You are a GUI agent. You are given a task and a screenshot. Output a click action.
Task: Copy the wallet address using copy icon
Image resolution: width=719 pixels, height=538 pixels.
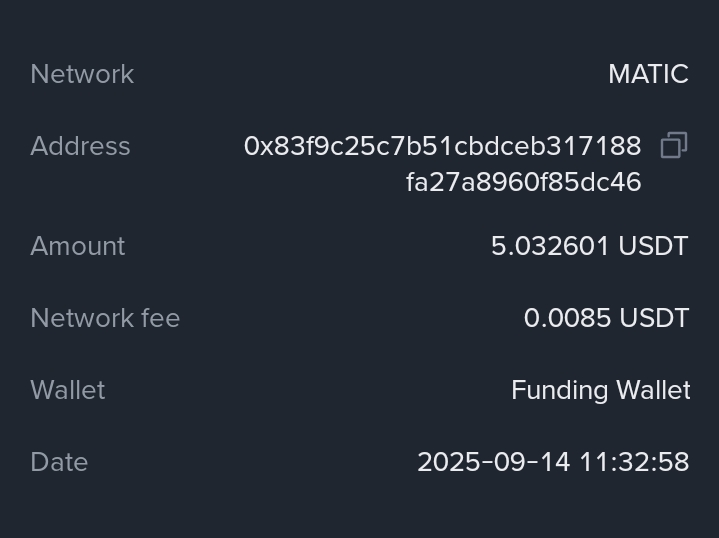(674, 146)
